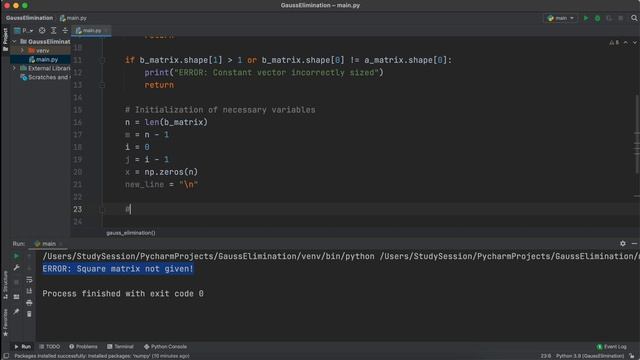The height and width of the screenshot is (360, 640).
Task: Click the python path link in console output
Action: [208, 256]
